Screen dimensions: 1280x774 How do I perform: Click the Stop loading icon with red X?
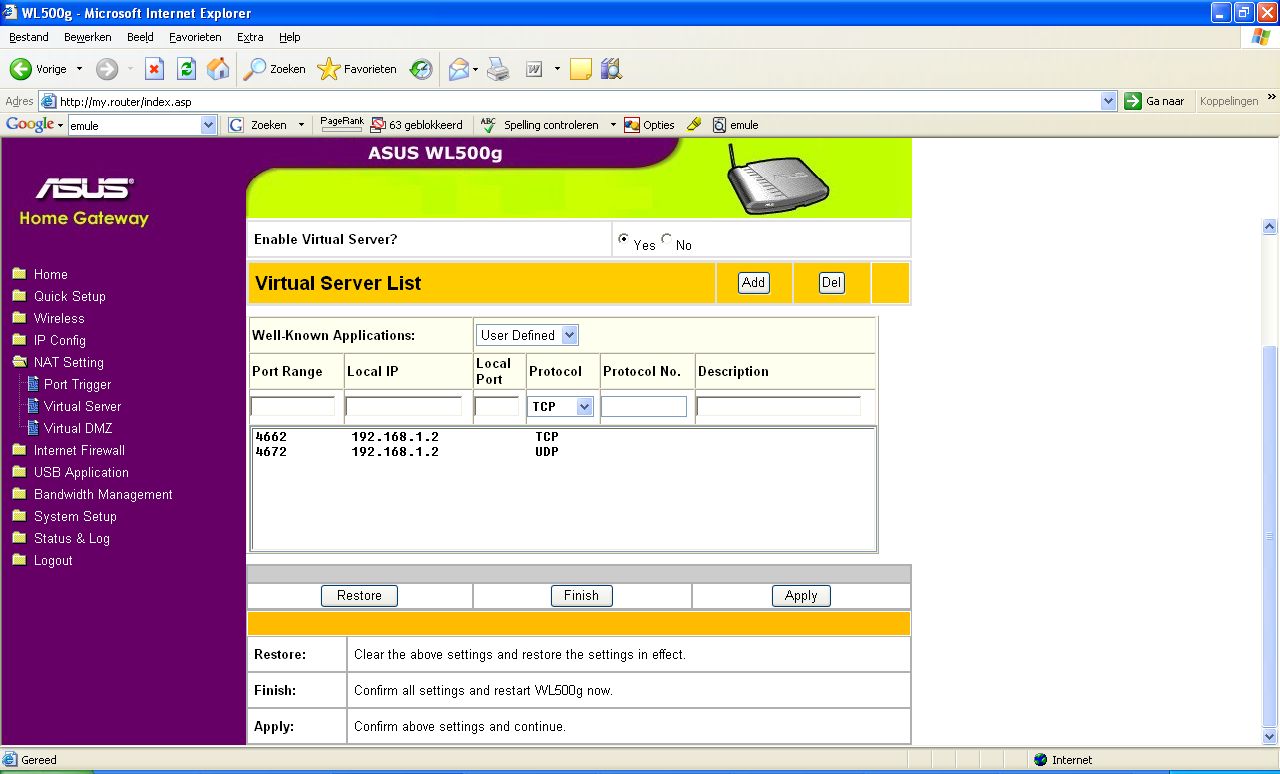coord(154,69)
